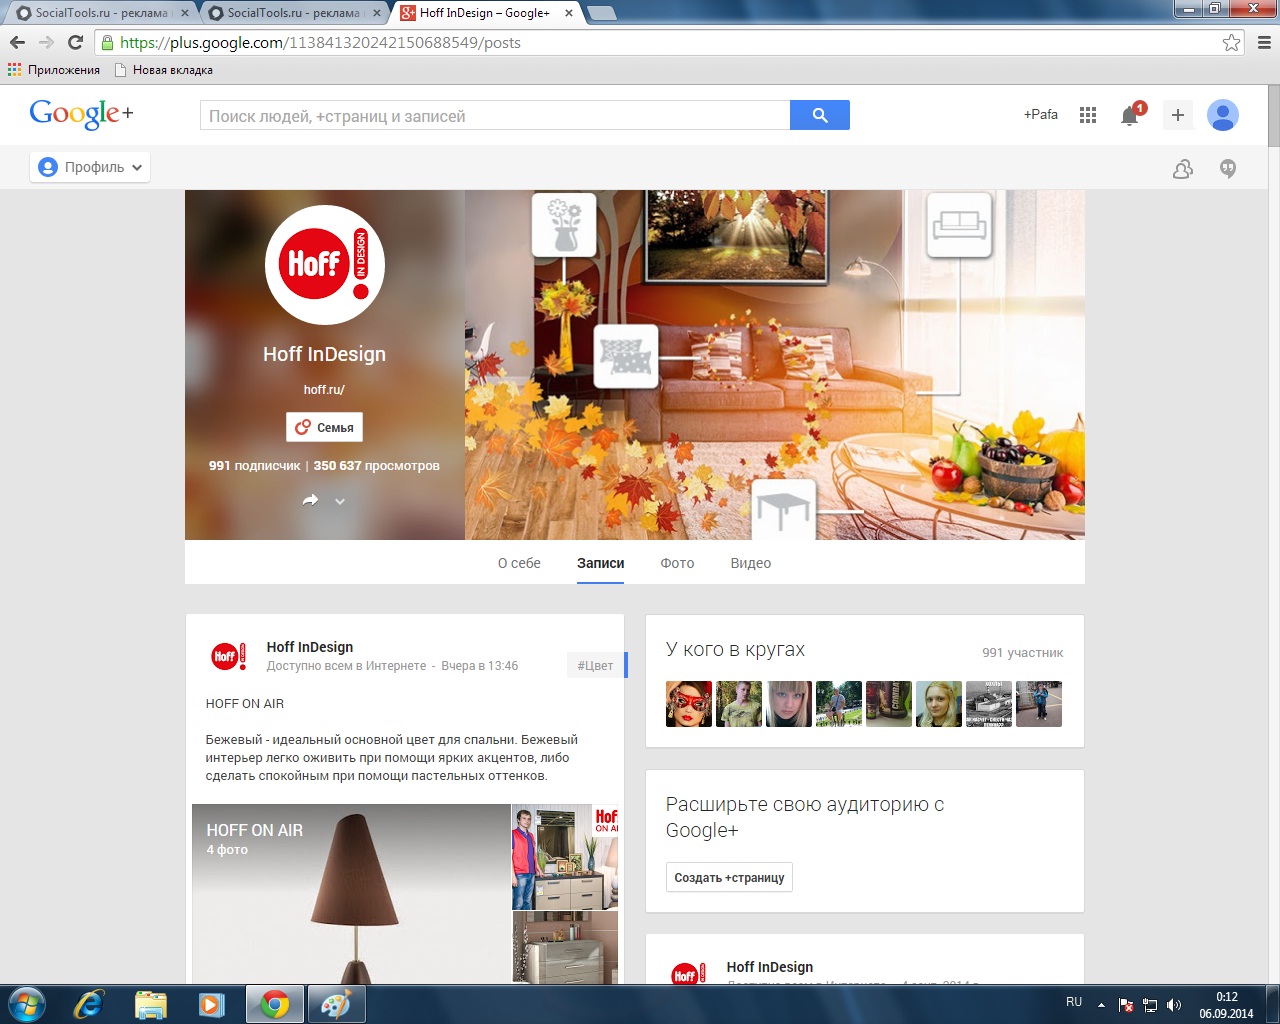The width and height of the screenshot is (1280, 1024).
Task: Launch Internet Explorer from taskbar
Action: click(89, 1004)
